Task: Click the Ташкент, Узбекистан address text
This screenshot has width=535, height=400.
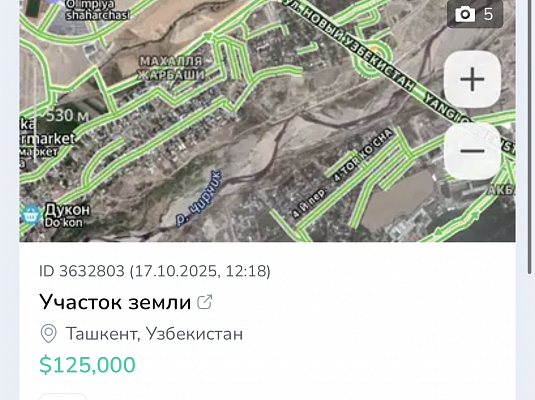Action: pos(154,333)
